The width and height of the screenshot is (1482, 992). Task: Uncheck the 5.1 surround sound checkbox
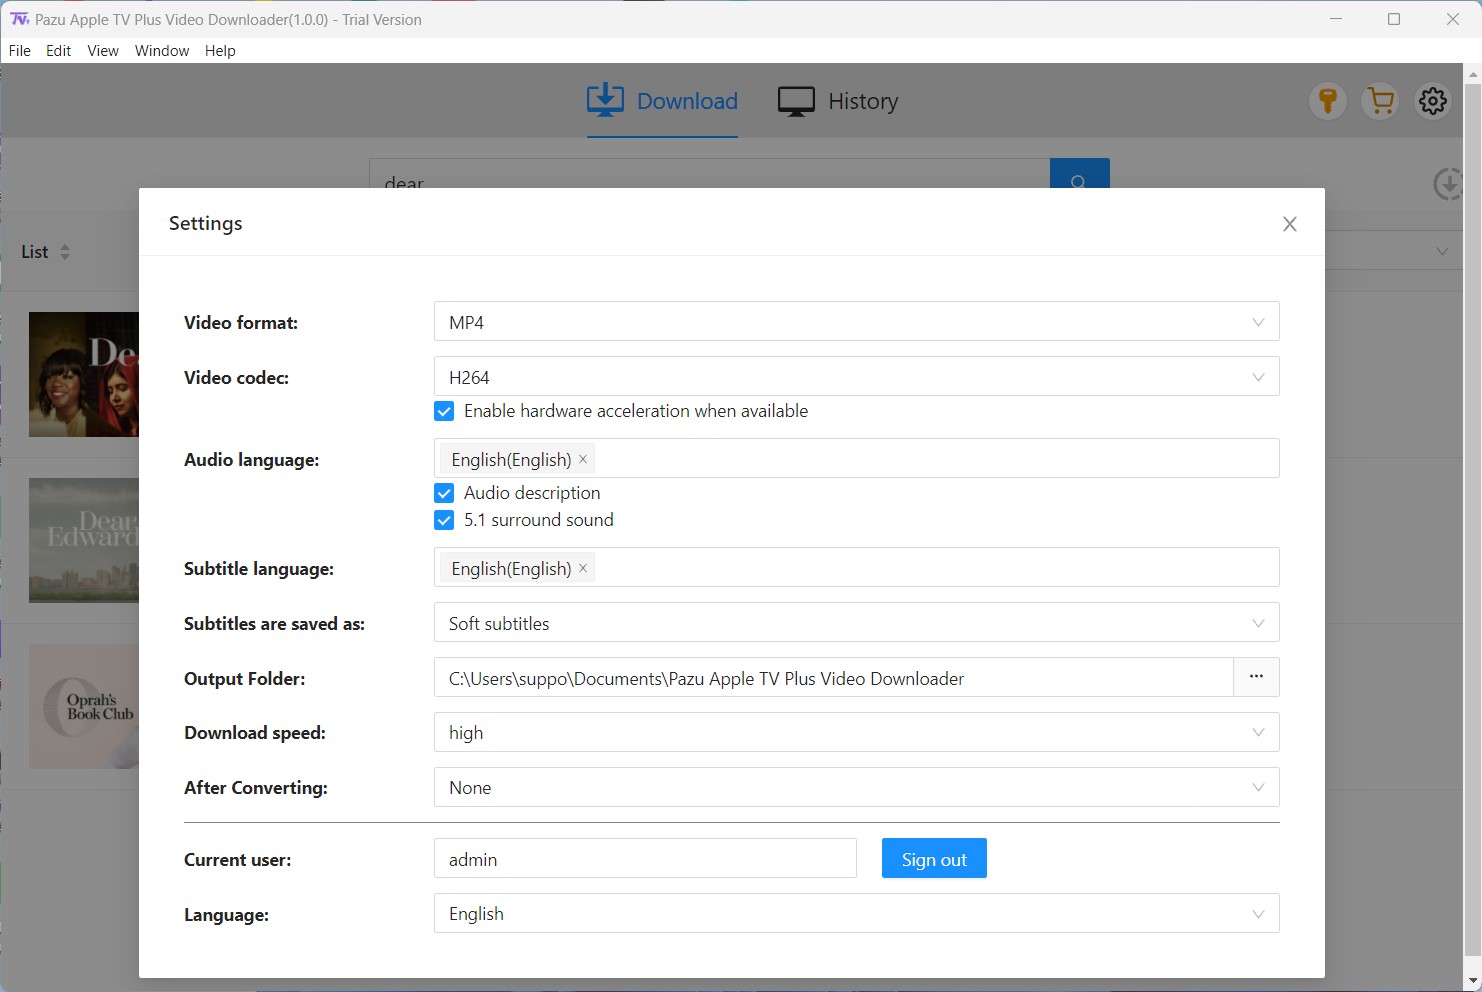click(444, 520)
